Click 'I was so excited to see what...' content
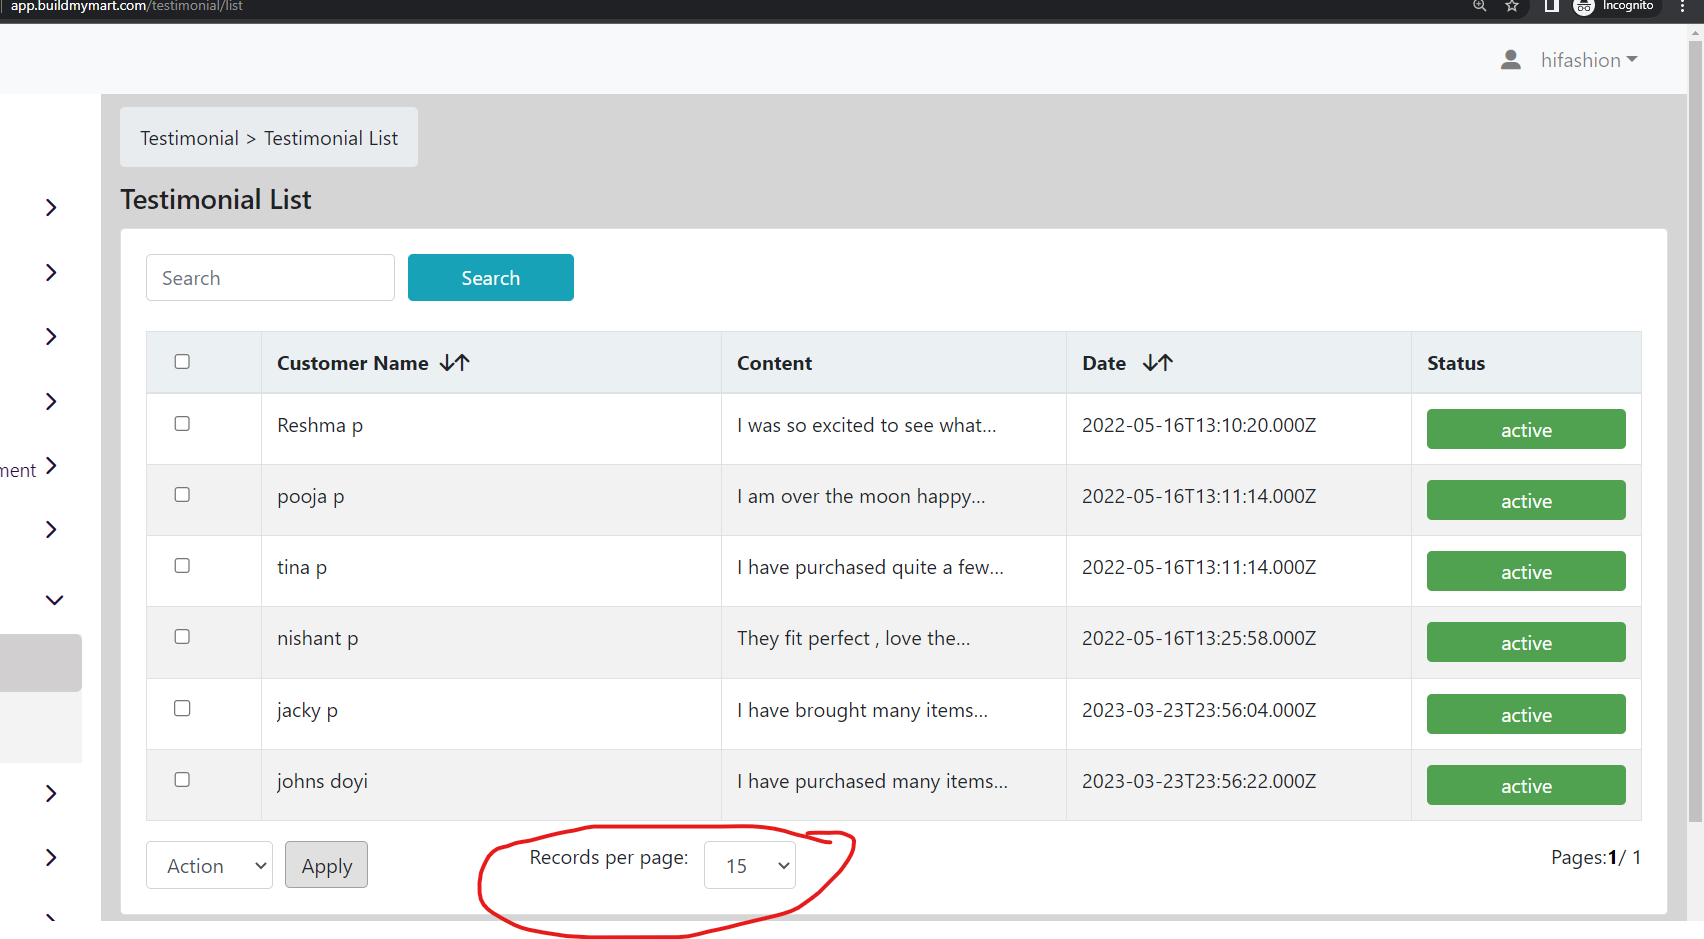The width and height of the screenshot is (1704, 939). point(867,425)
